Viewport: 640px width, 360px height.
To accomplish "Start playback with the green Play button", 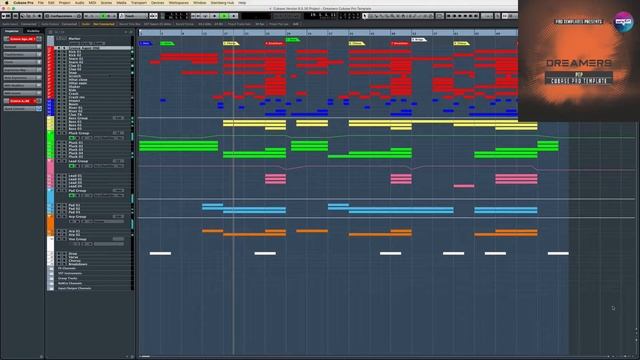I will click(224, 16).
